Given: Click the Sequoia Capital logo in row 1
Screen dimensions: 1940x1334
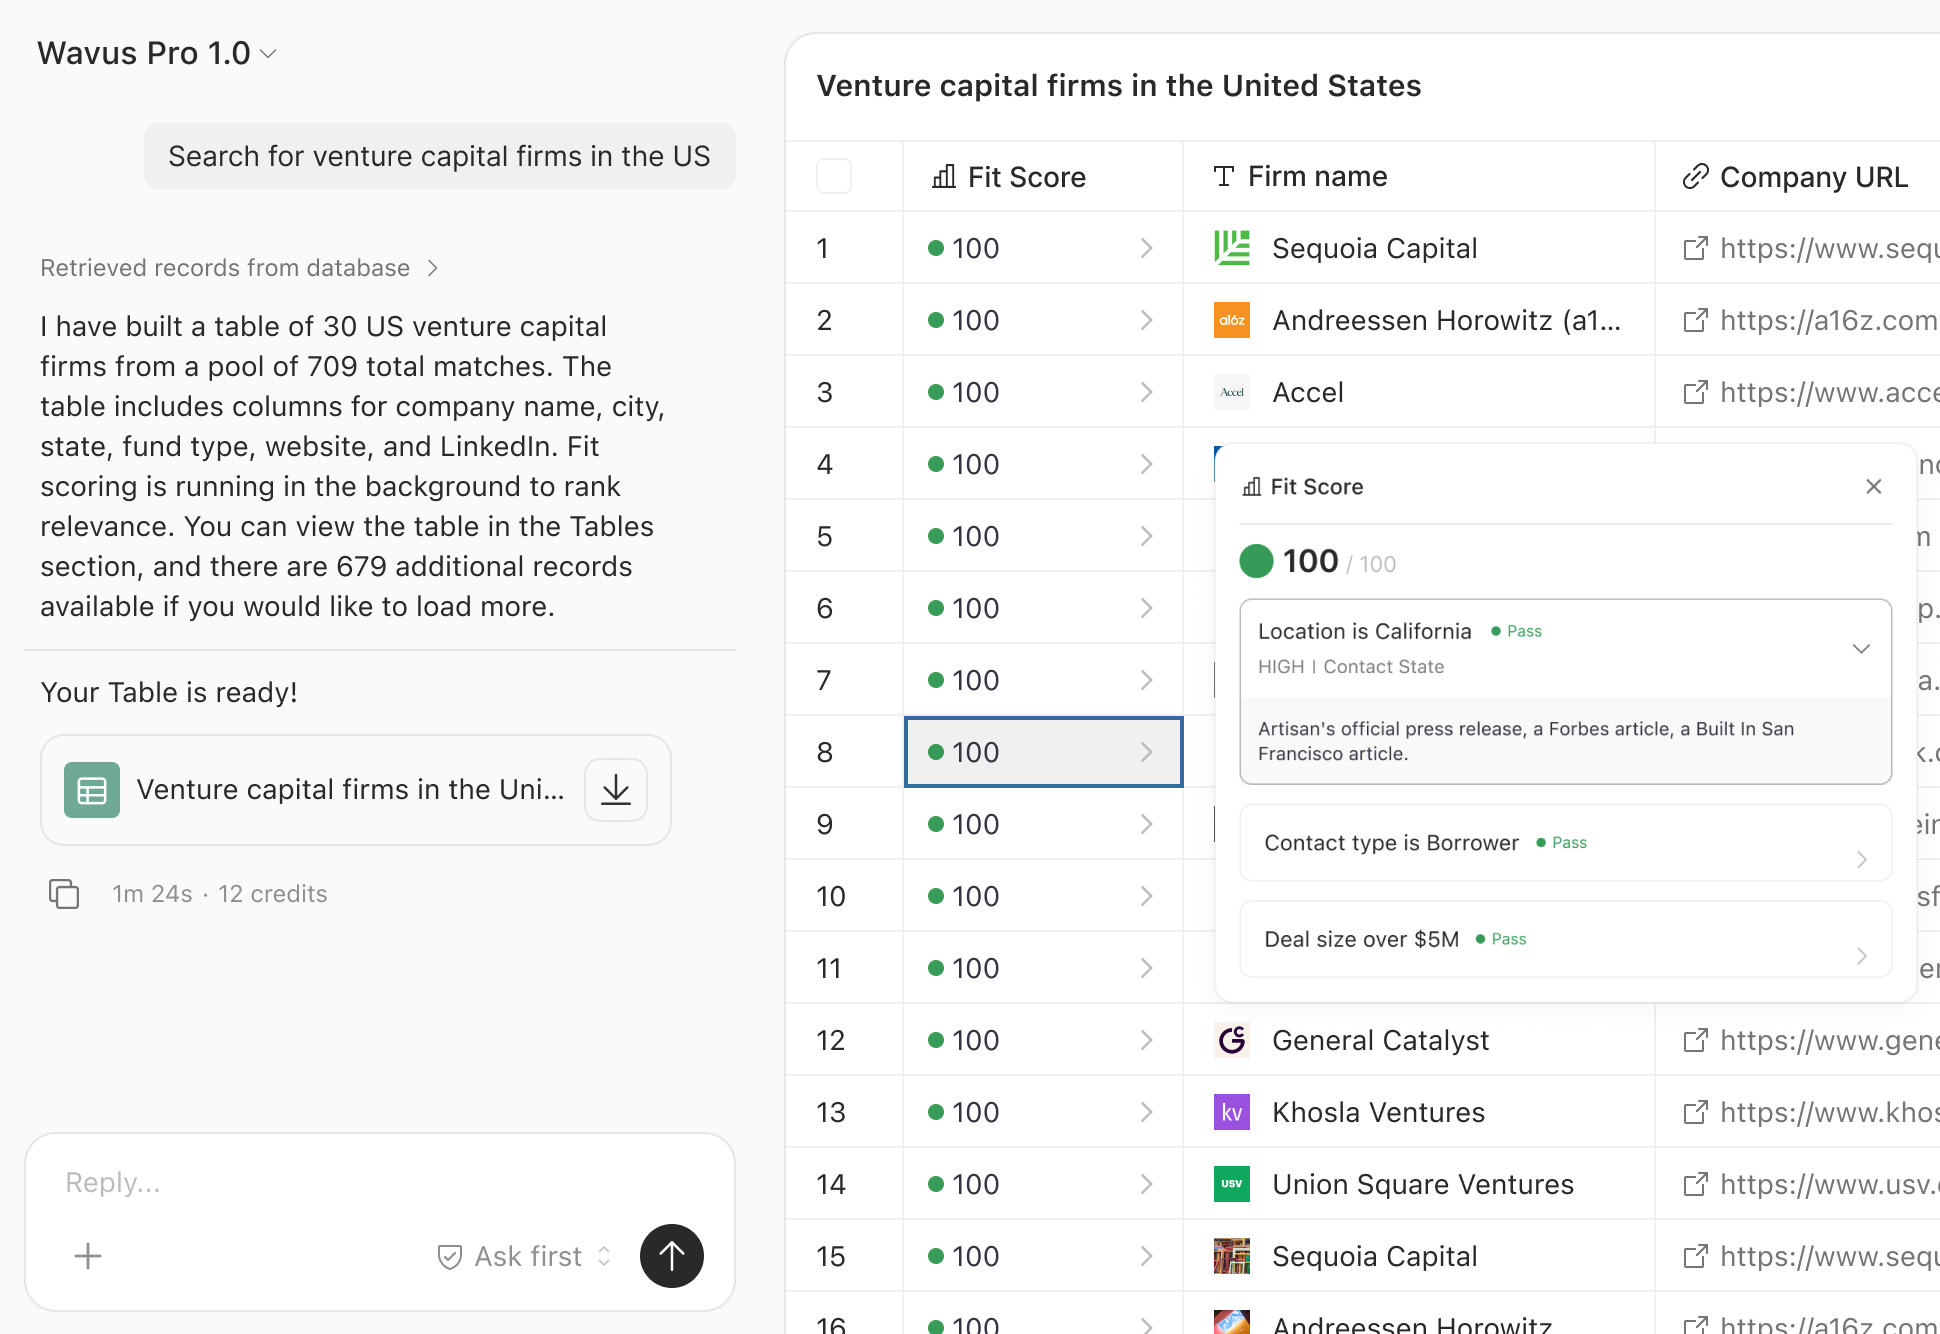Looking at the screenshot, I should (1232, 248).
